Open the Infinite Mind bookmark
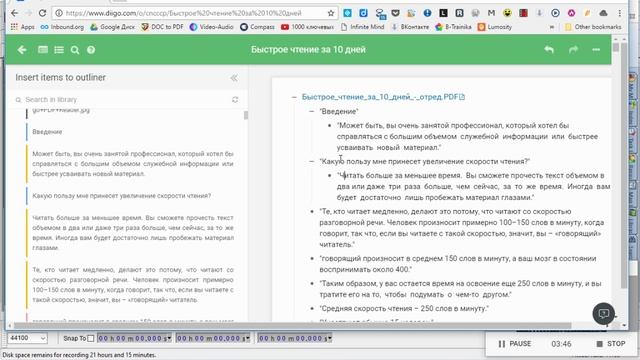The height and width of the screenshot is (360, 640). coord(362,27)
